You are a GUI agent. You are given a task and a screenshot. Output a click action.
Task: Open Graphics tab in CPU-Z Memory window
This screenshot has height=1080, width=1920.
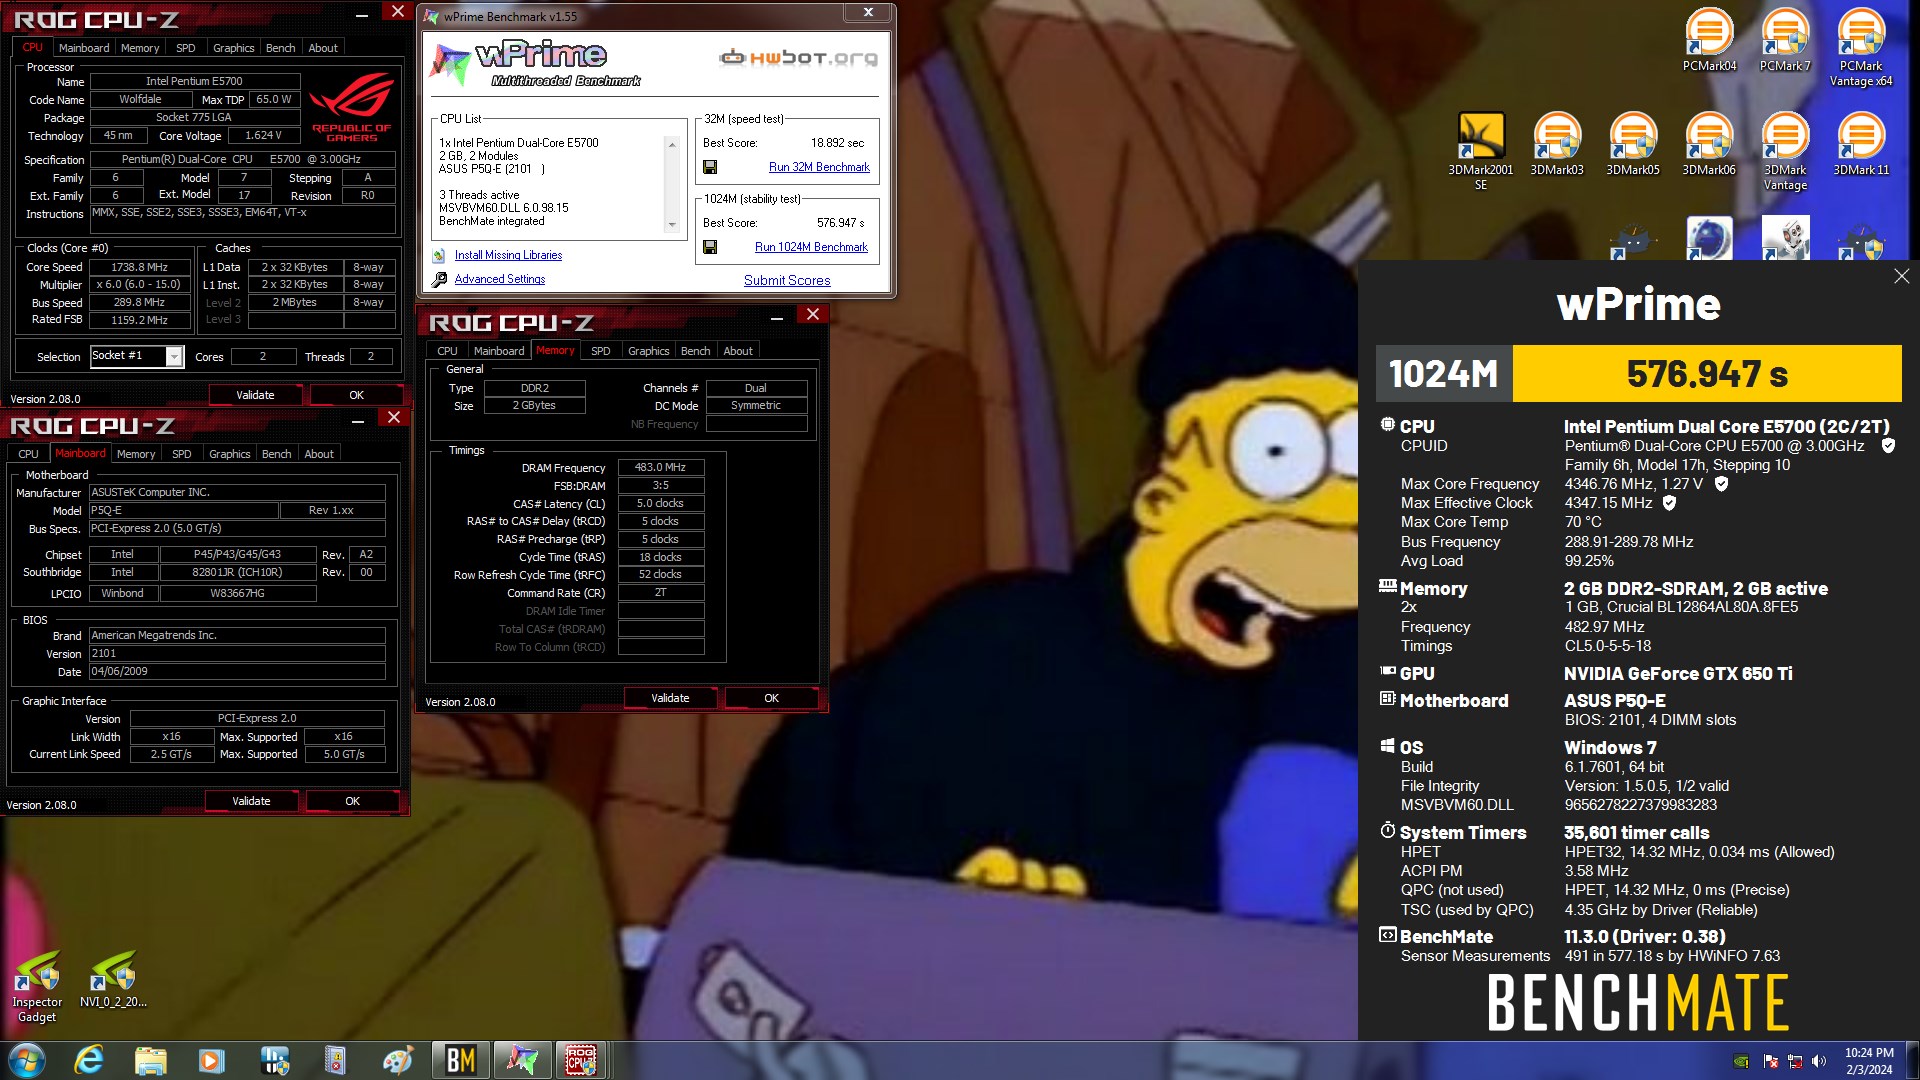[x=648, y=351]
